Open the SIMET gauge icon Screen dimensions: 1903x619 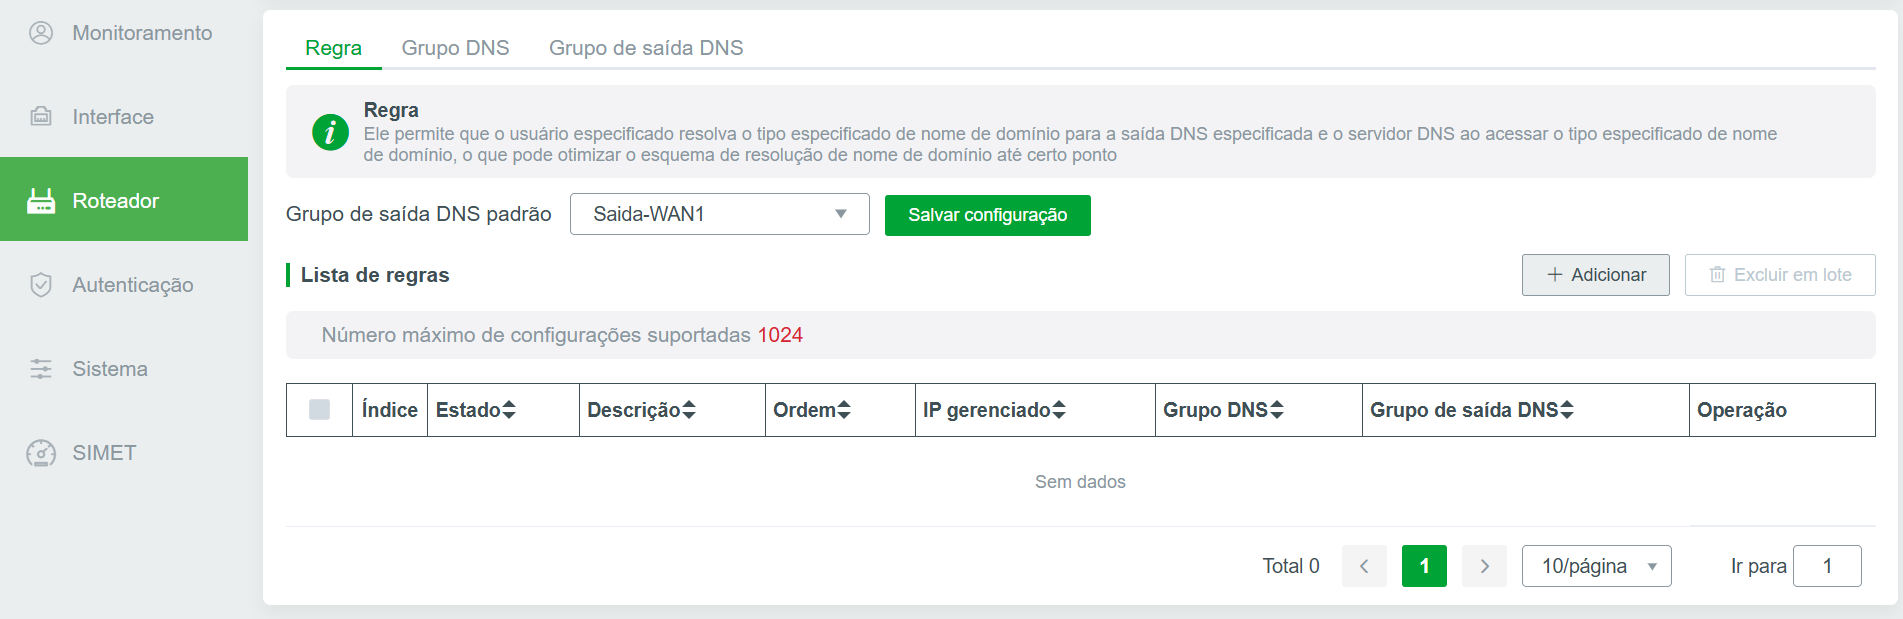pos(41,453)
